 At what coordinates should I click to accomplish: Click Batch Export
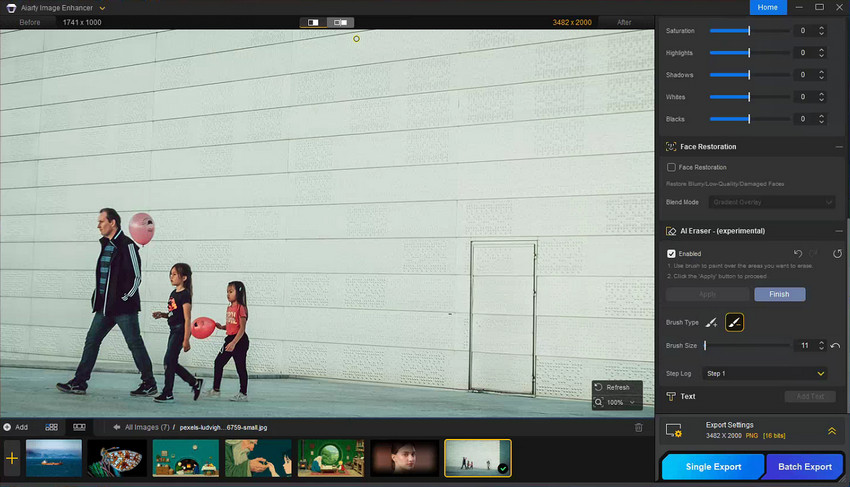point(804,467)
